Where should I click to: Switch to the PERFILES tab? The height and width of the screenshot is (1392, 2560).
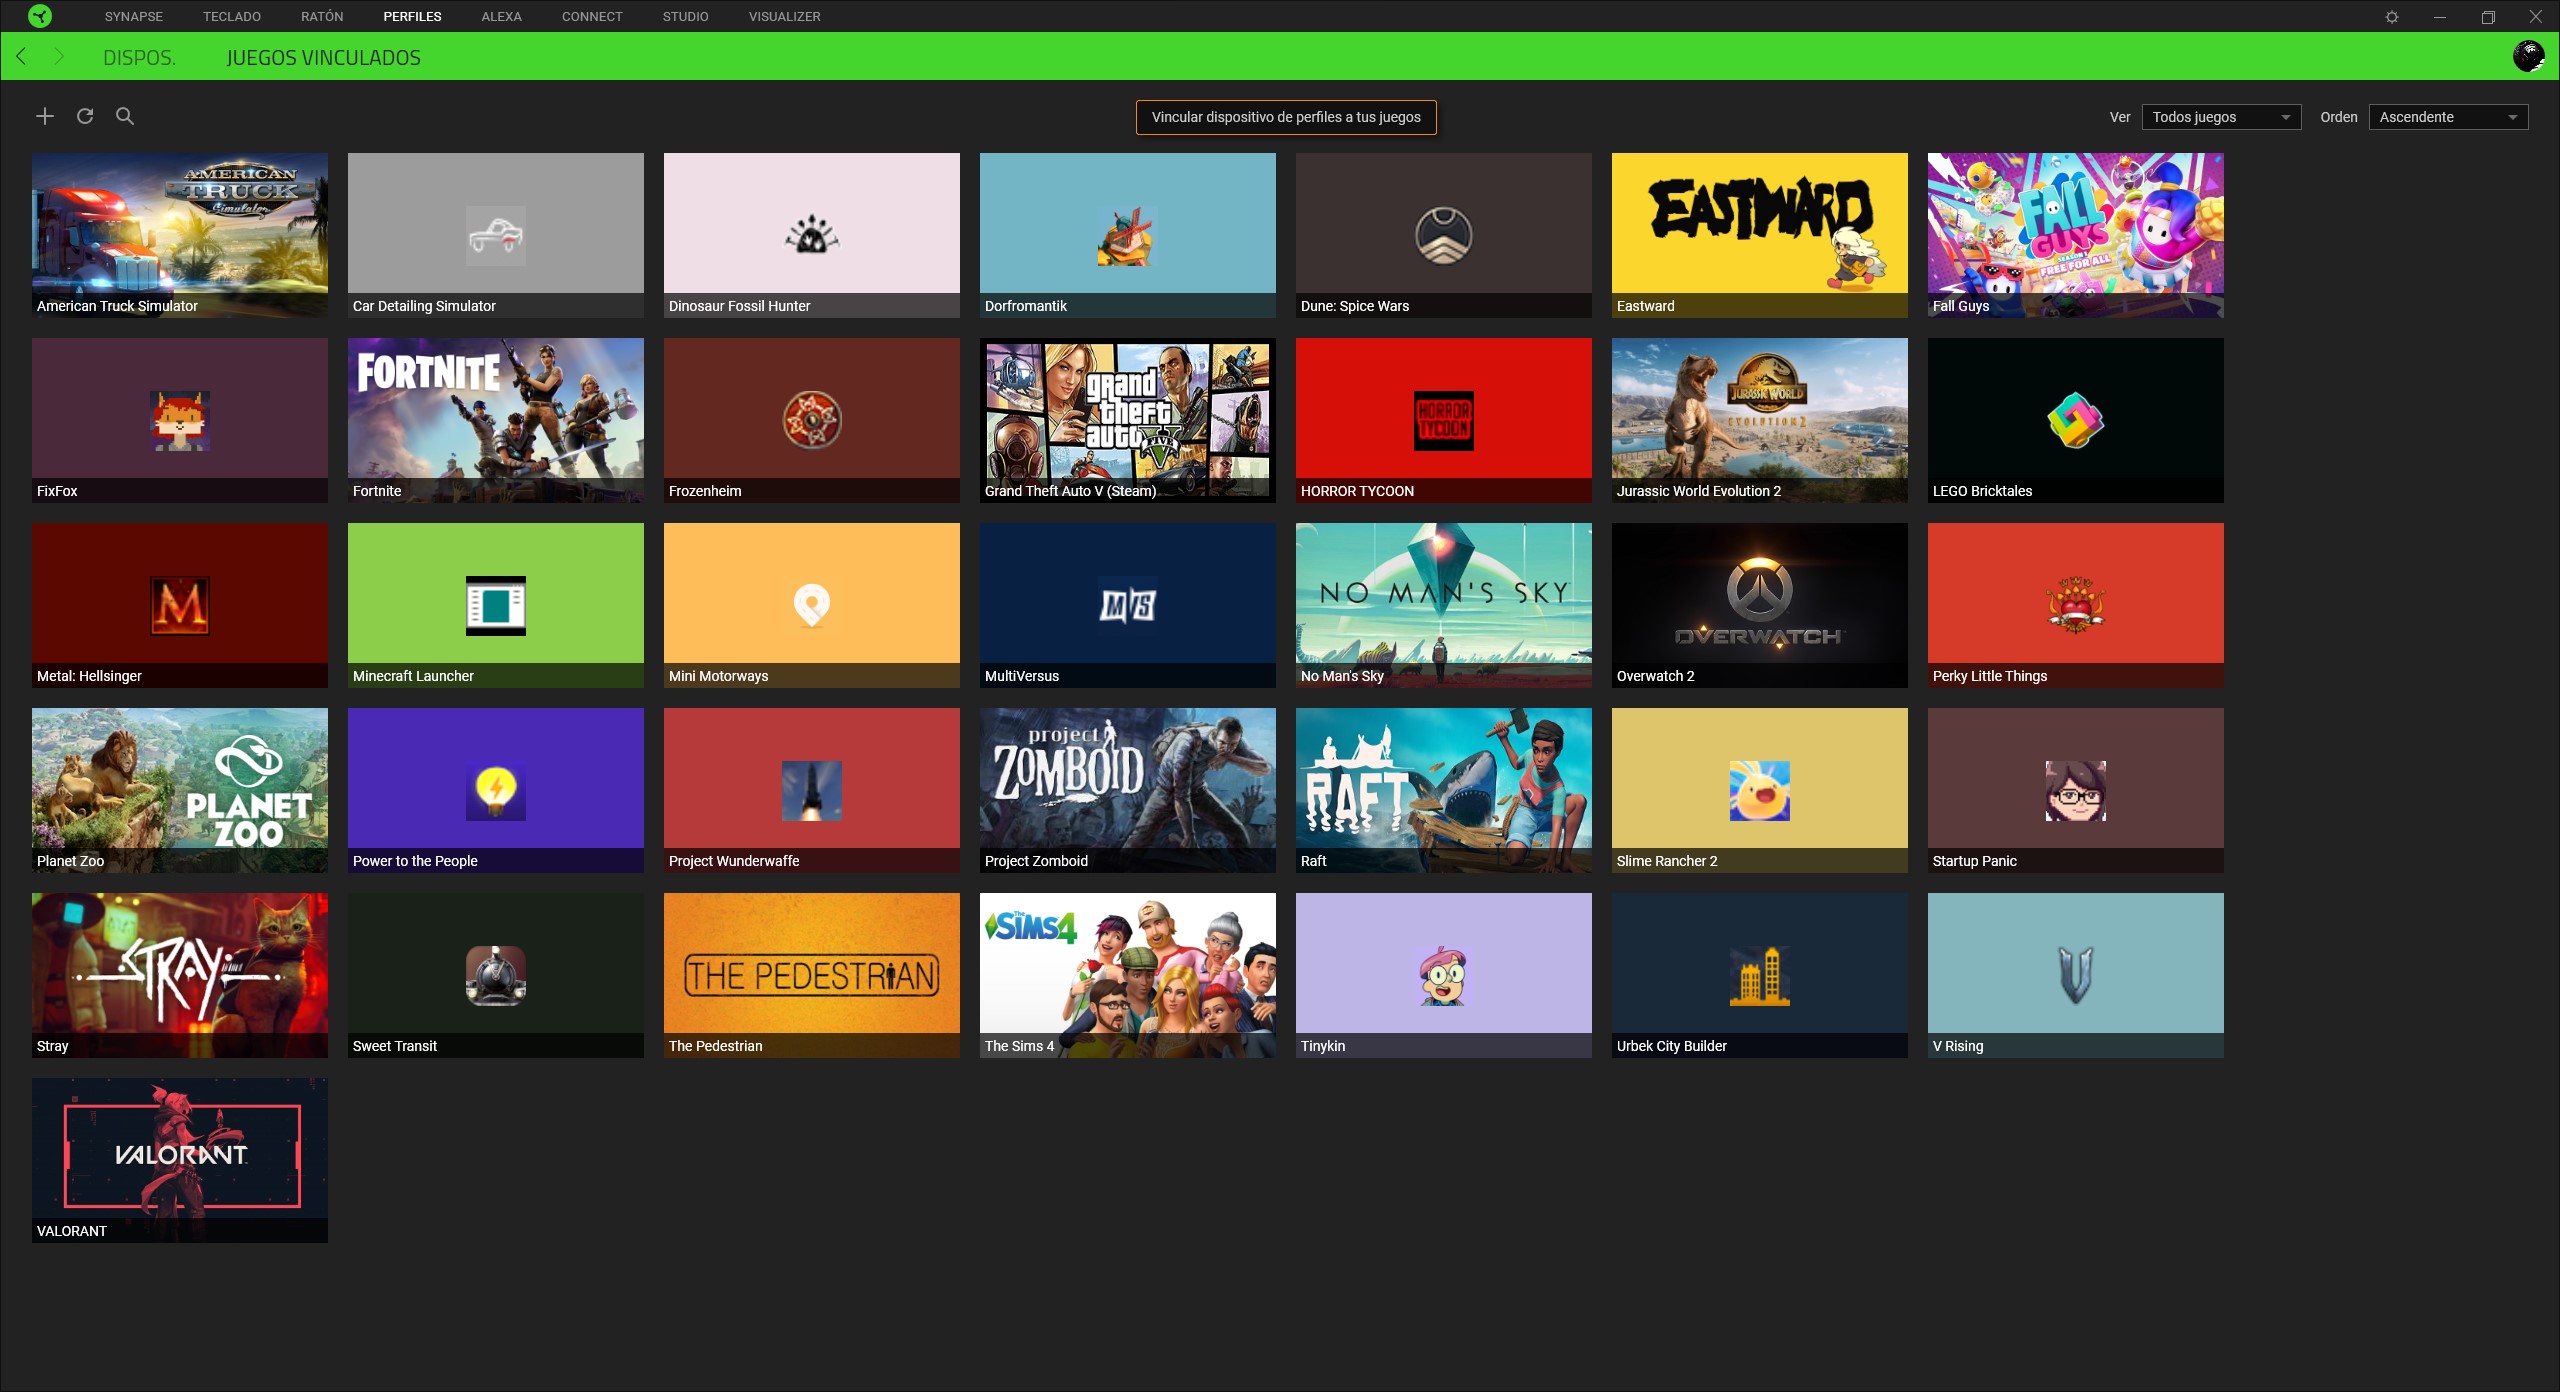[412, 17]
